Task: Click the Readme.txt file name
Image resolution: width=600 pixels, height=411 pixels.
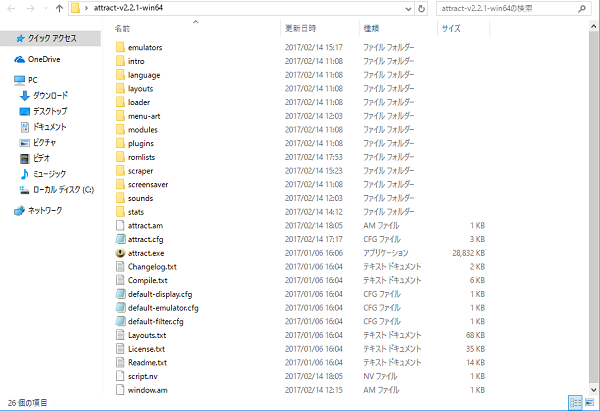Action: 147,362
